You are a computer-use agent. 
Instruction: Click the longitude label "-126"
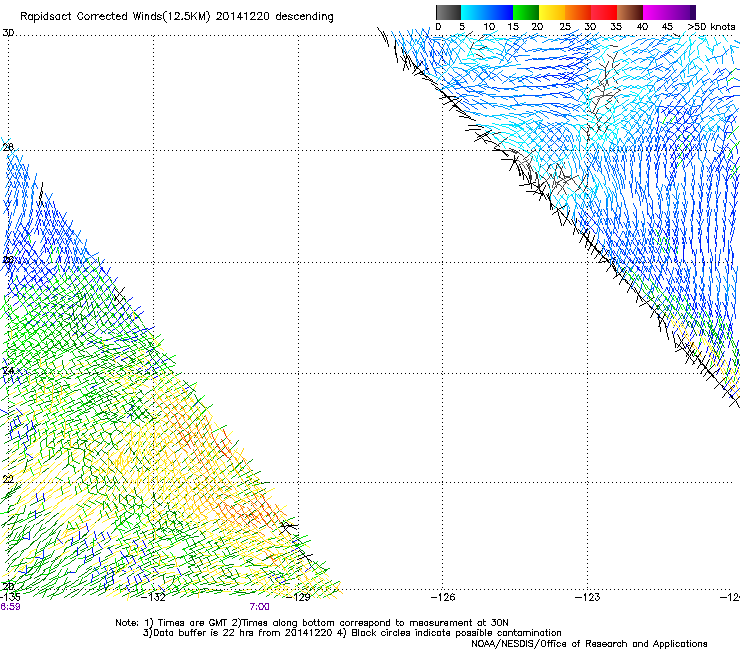[443, 597]
